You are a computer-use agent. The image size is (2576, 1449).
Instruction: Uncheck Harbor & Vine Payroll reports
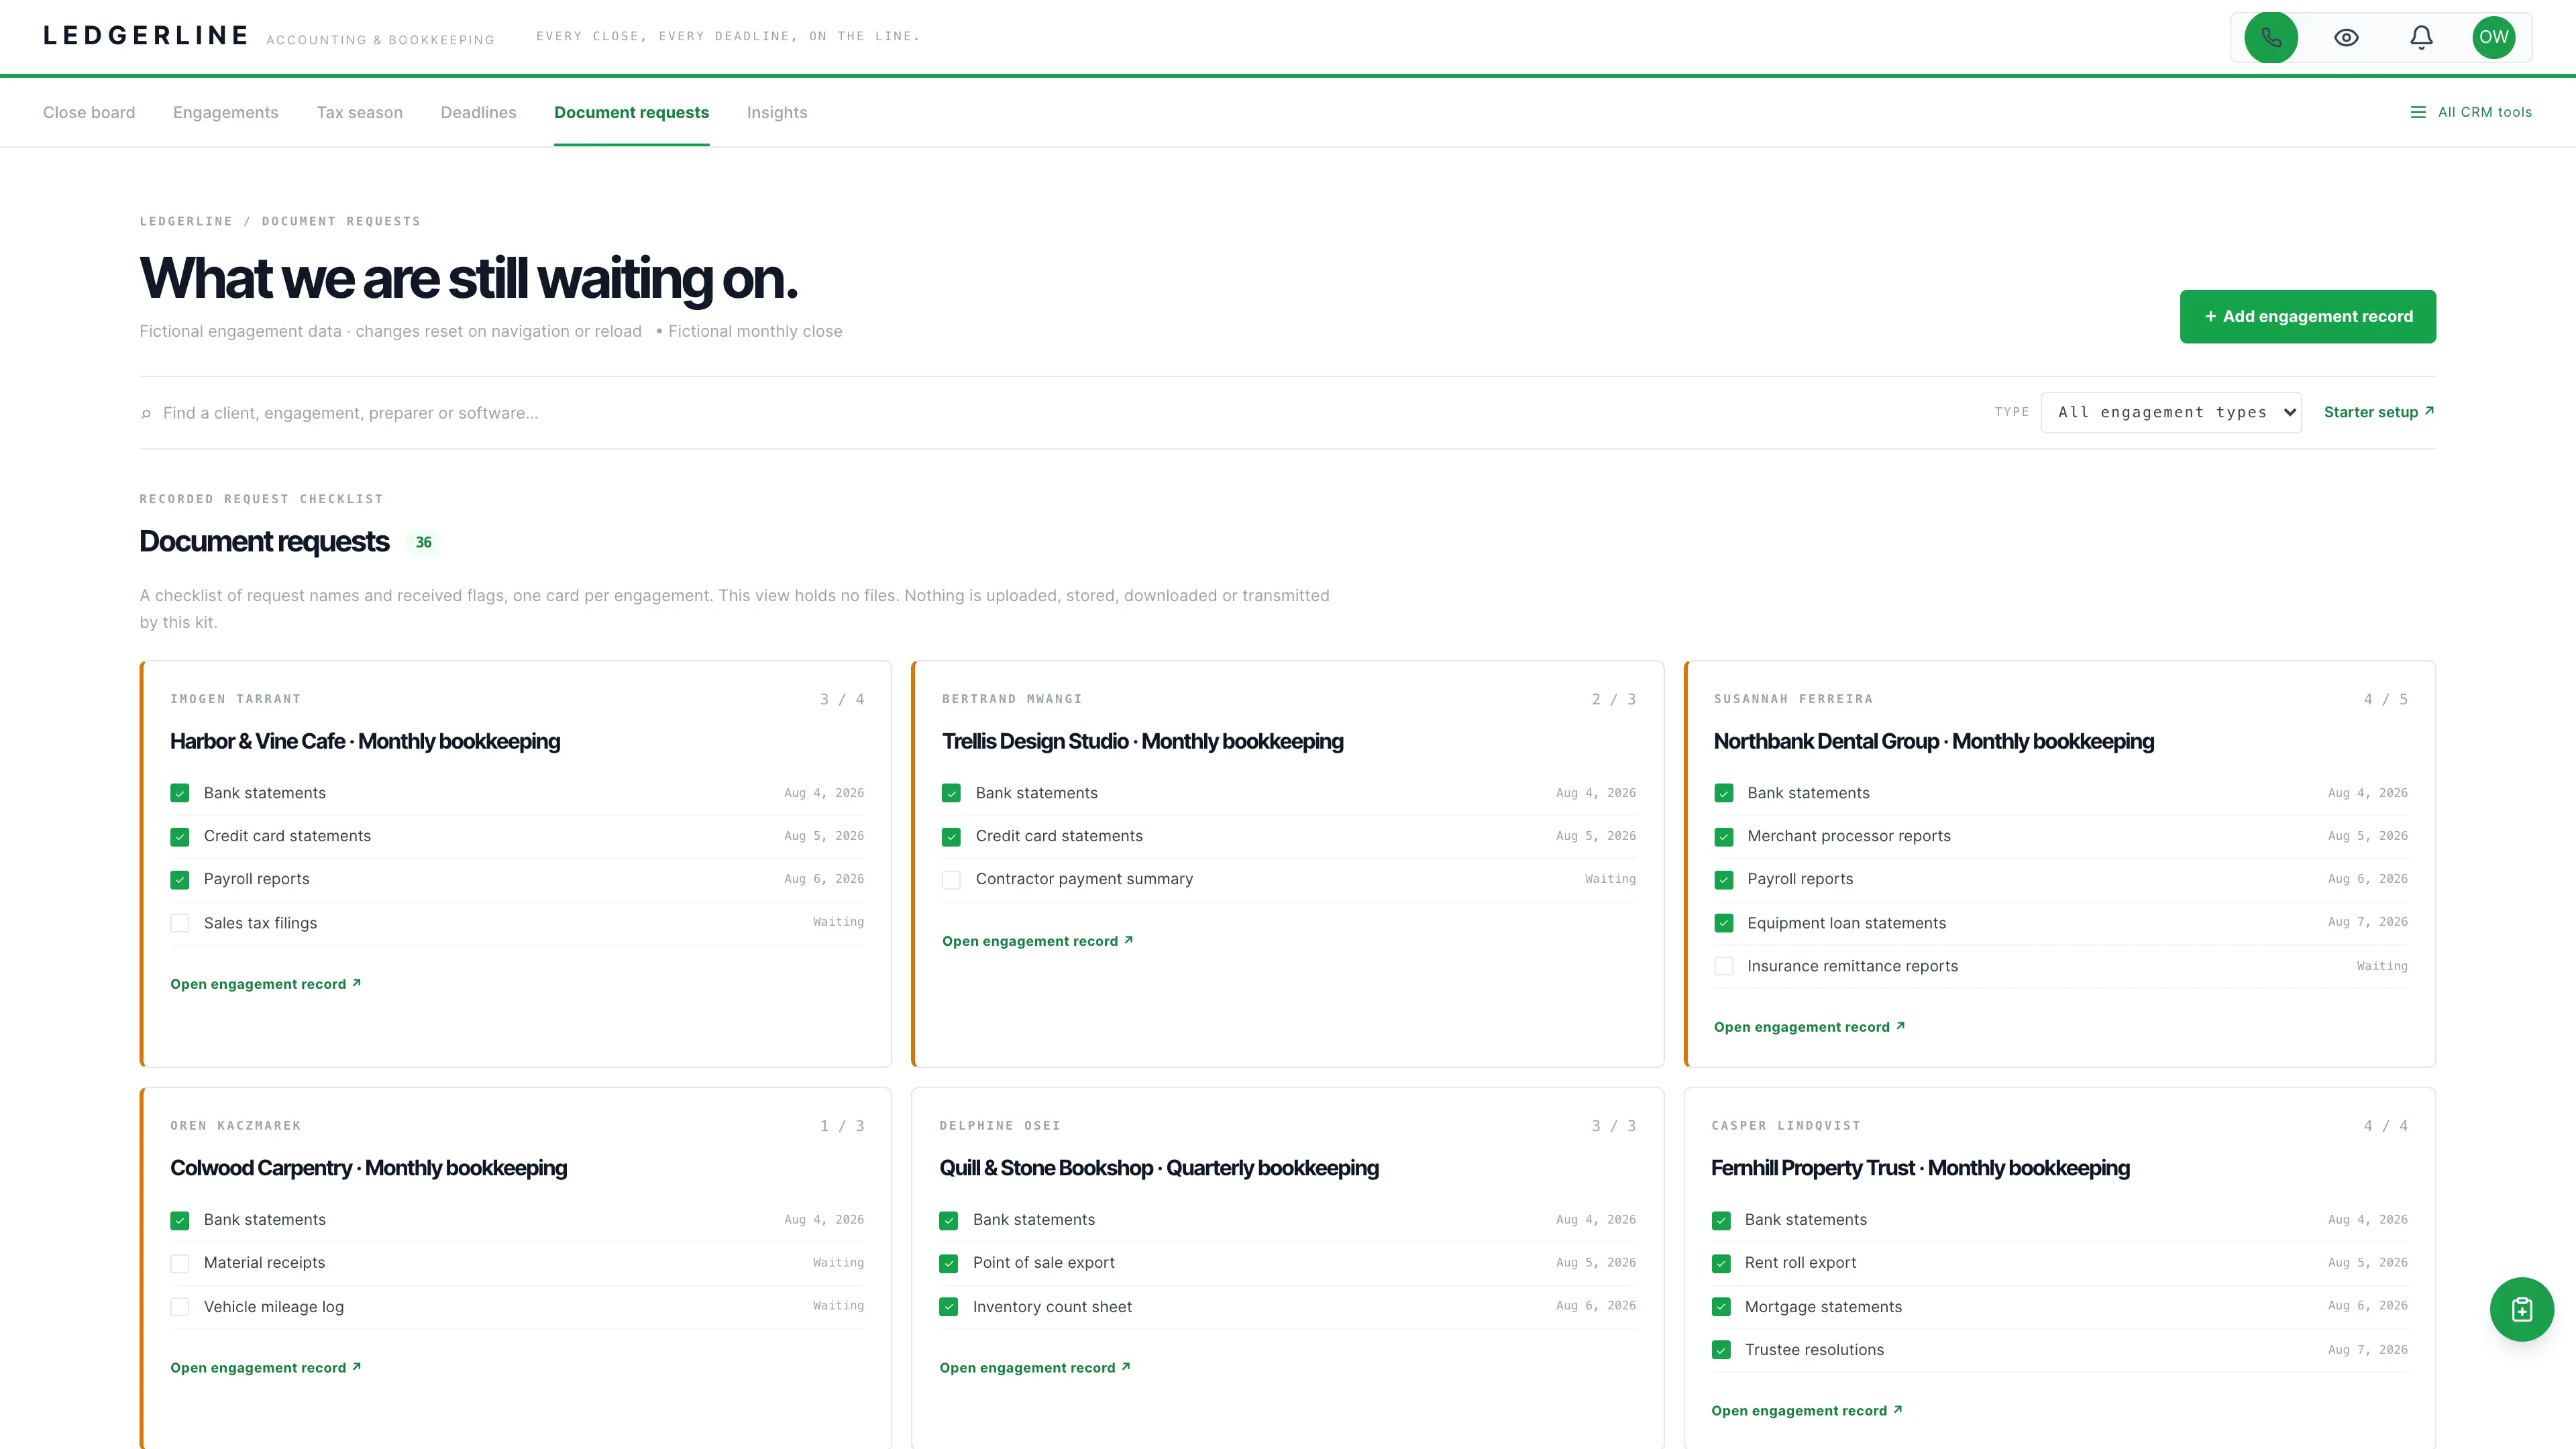tap(180, 879)
